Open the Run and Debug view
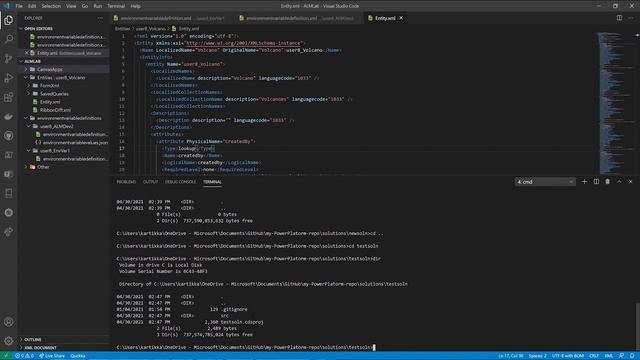Screen dimensions: 640x360 tap(9, 78)
